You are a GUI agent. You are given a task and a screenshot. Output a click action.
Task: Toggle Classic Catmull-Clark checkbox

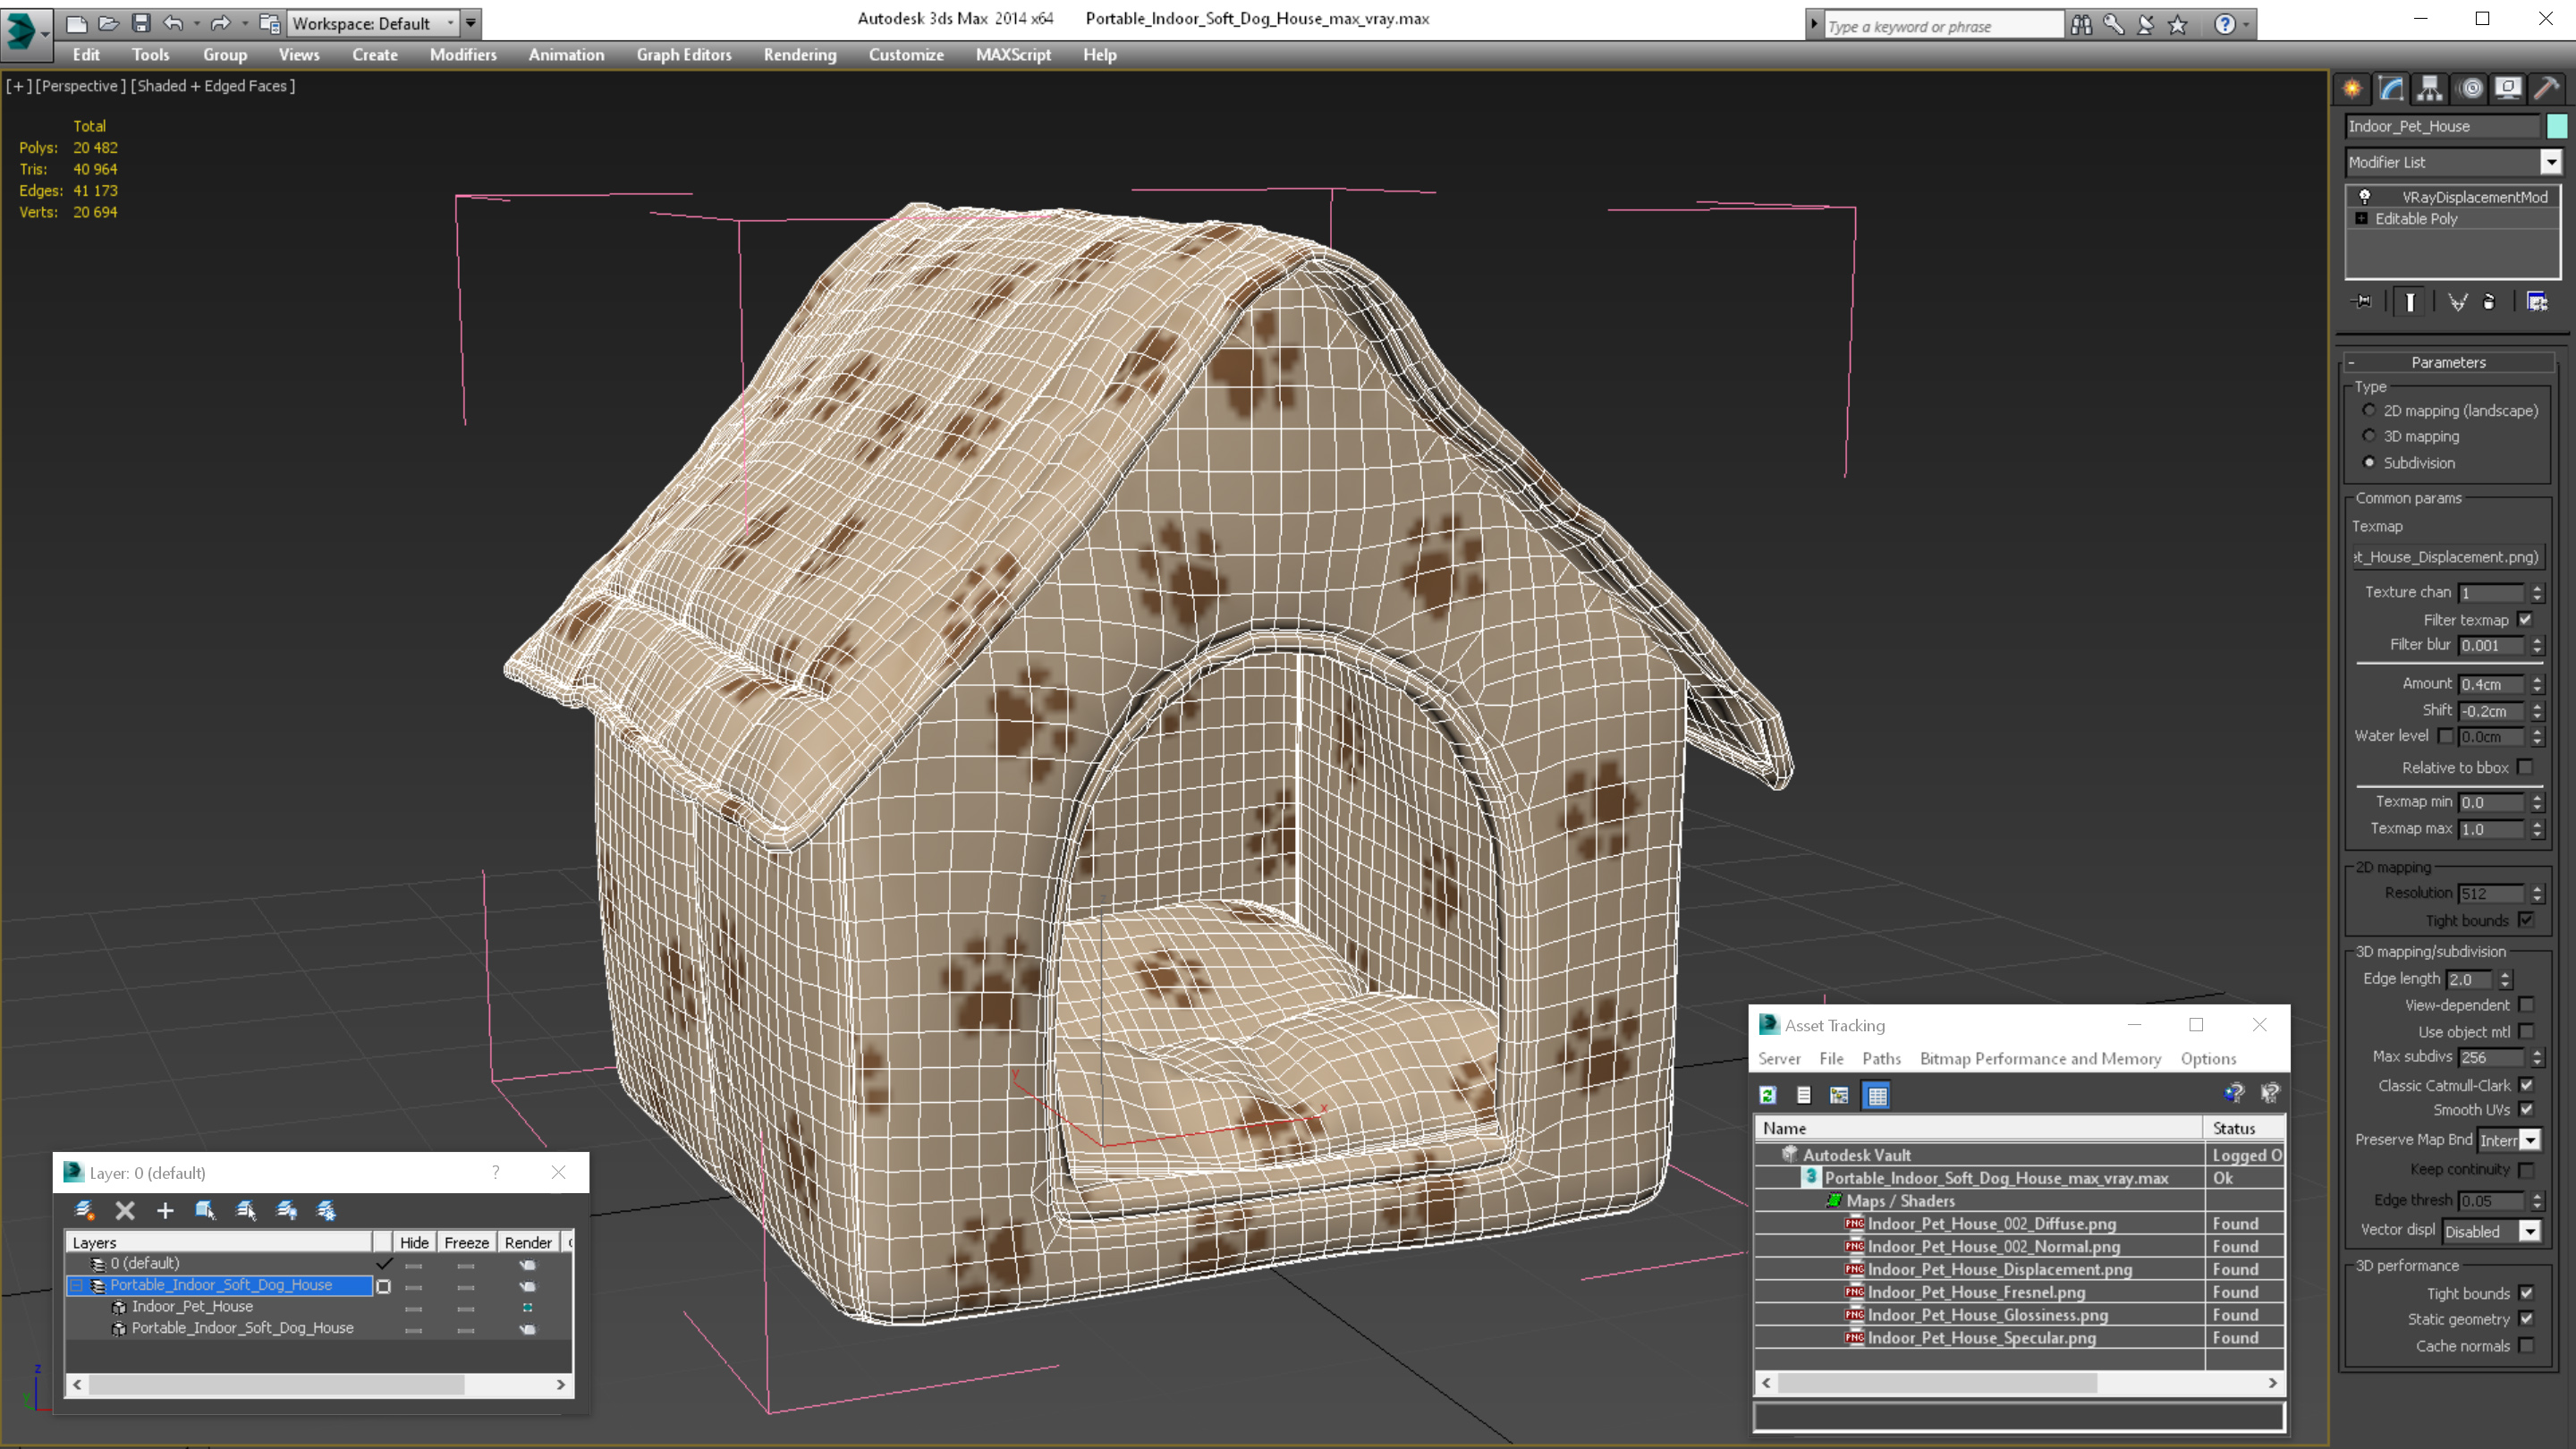[x=2527, y=1085]
